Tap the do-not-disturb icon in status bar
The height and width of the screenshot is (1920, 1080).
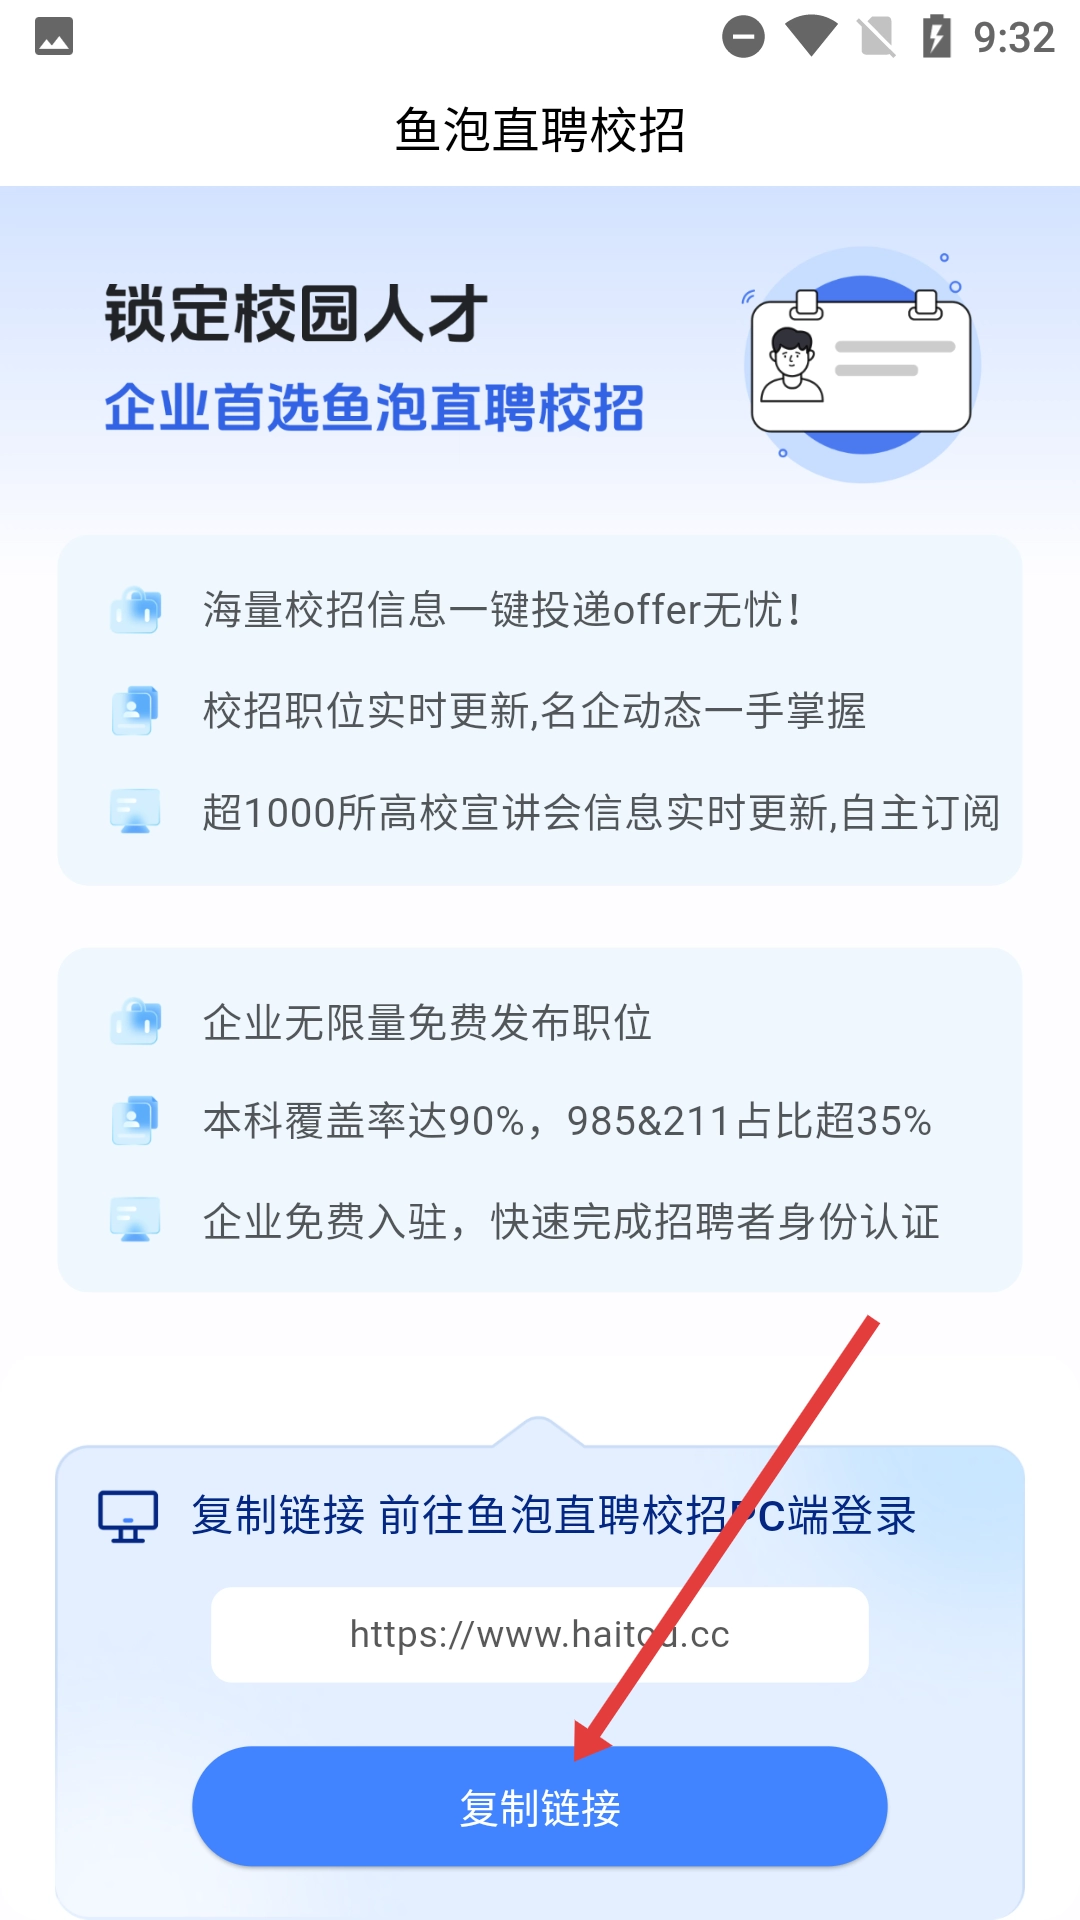743,38
